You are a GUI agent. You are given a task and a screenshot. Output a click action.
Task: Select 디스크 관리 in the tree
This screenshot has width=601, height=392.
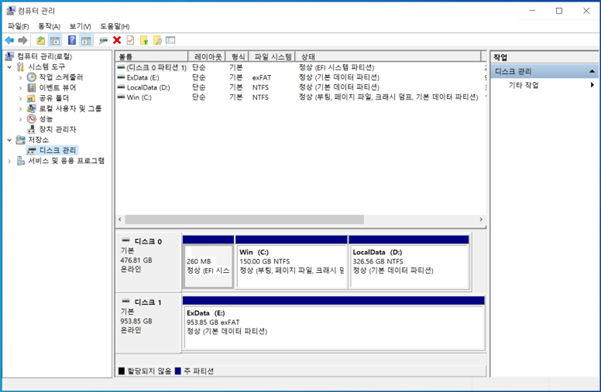(57, 150)
